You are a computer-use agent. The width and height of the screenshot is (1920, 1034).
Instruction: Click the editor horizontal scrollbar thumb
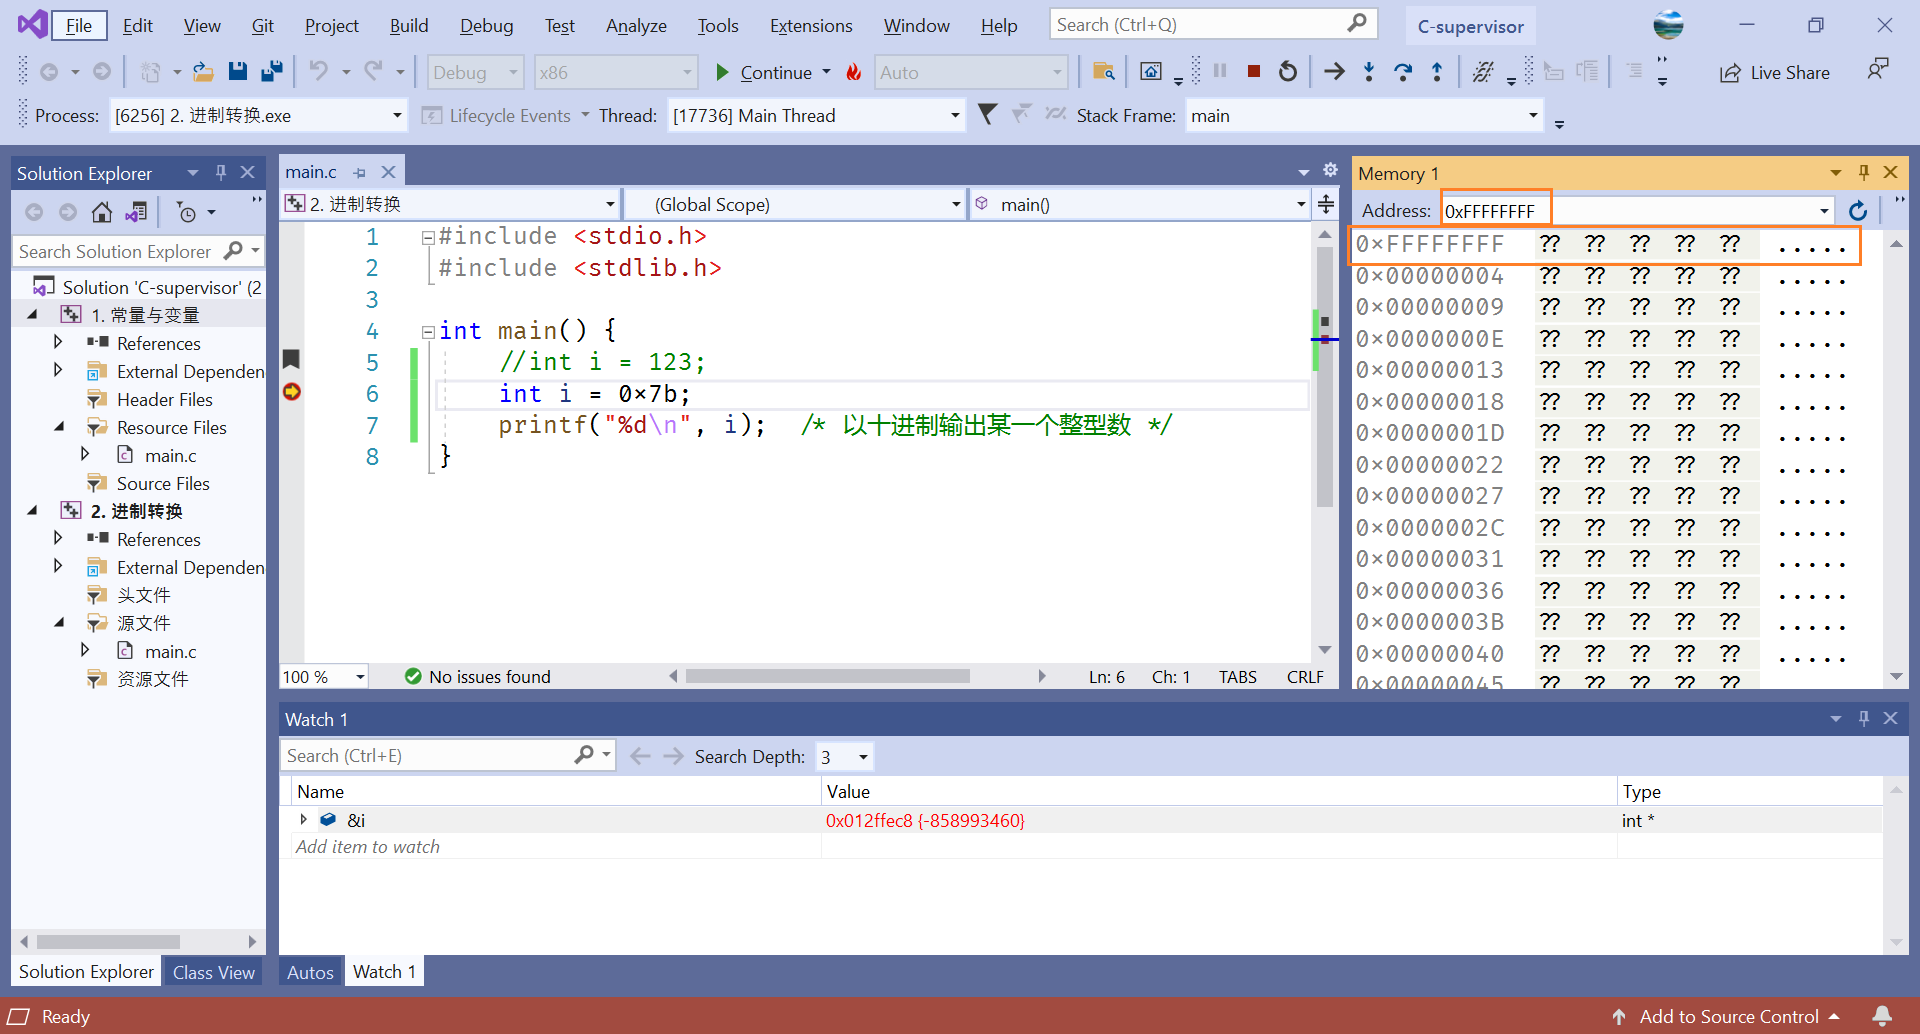827,677
